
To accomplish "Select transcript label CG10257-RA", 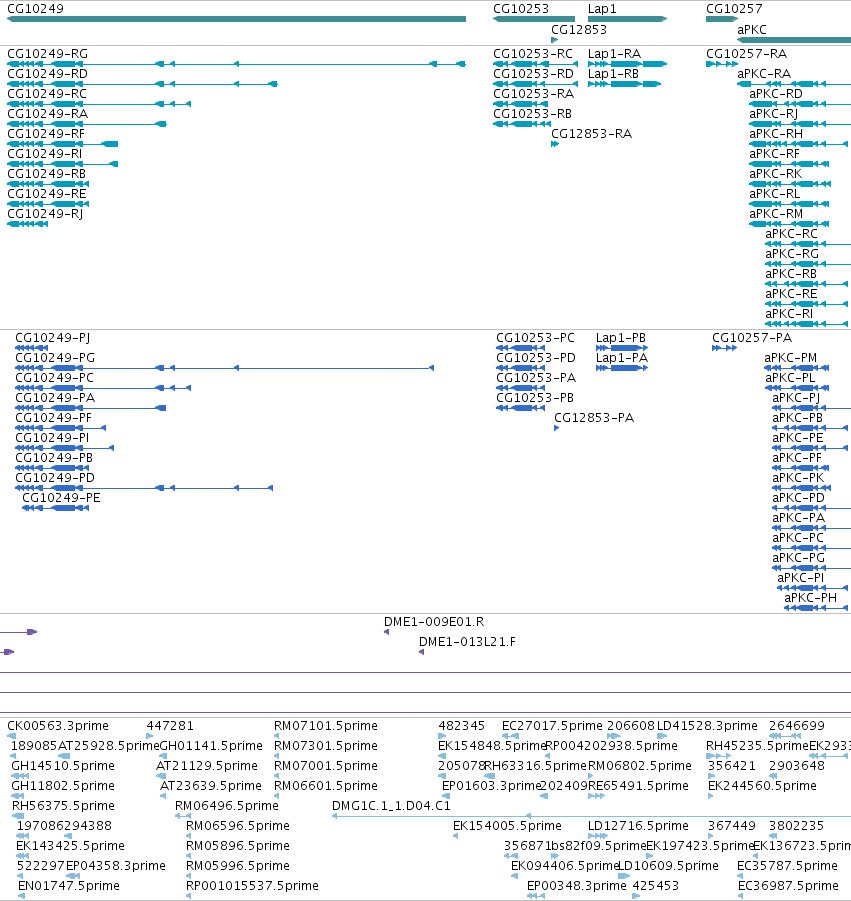I will pyautogui.click(x=746, y=53).
